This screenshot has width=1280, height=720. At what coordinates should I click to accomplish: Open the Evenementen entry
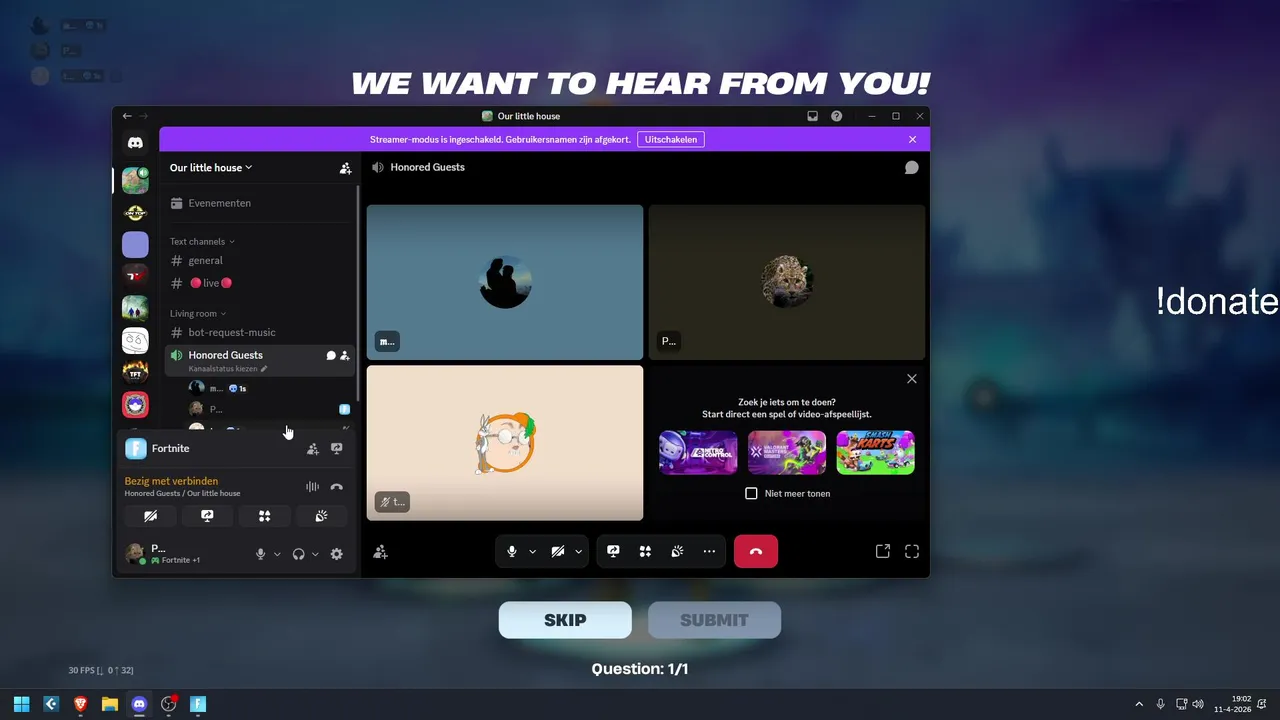click(260, 203)
